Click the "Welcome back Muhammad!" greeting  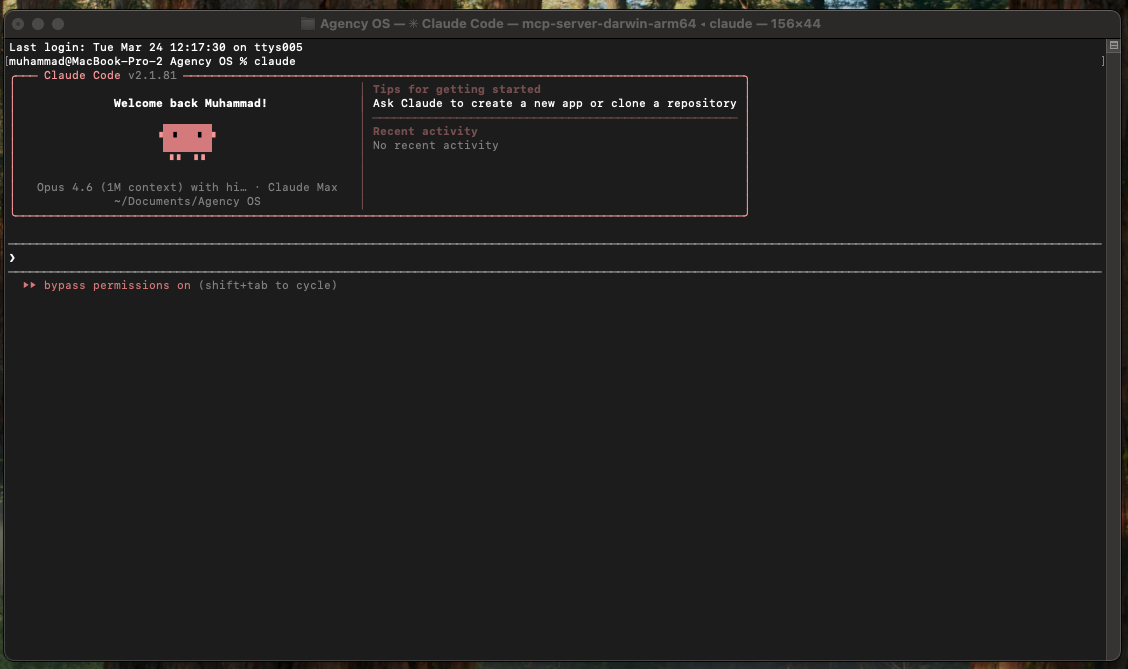click(x=190, y=103)
